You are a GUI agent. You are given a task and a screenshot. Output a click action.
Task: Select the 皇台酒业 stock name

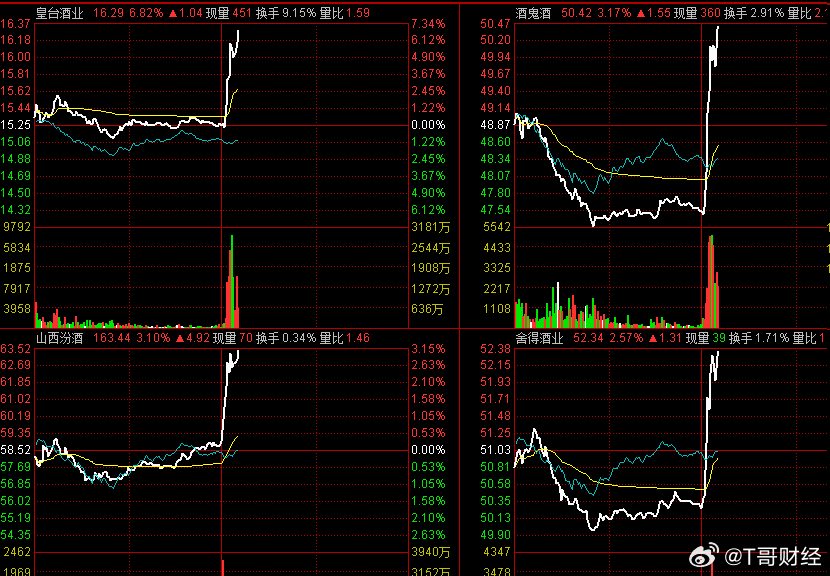tap(59, 13)
